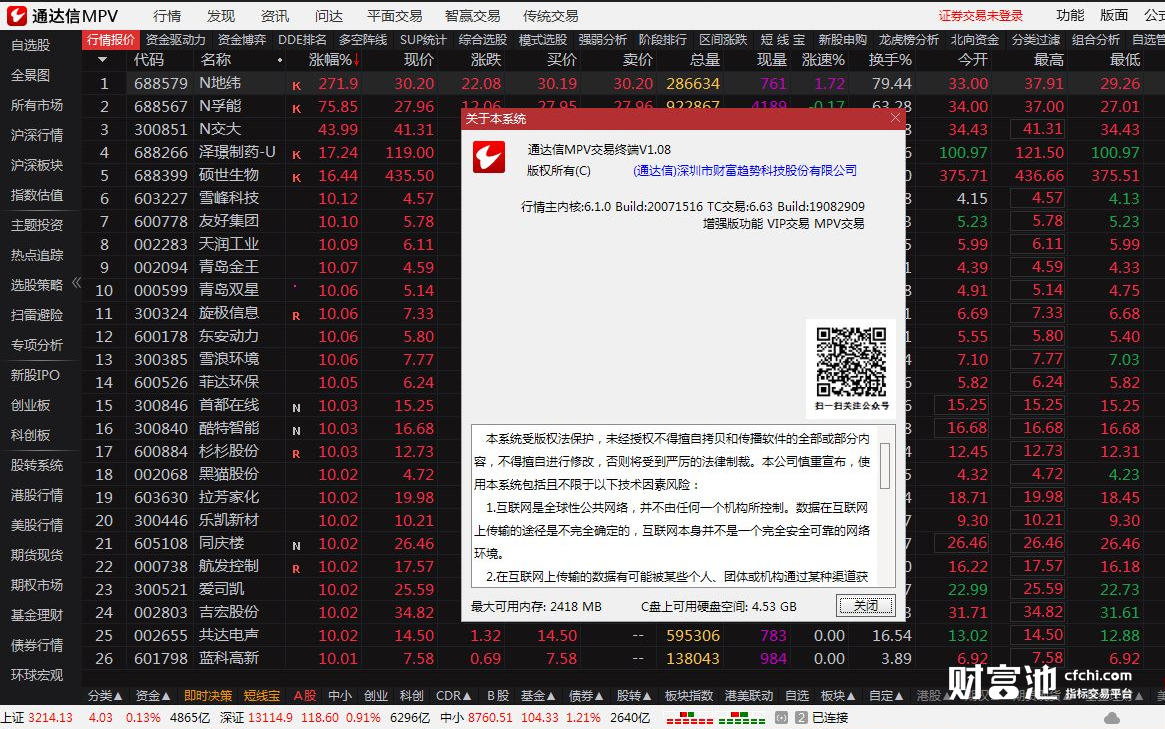Expand the CDR▲ bottom tab menu

tap(453, 696)
